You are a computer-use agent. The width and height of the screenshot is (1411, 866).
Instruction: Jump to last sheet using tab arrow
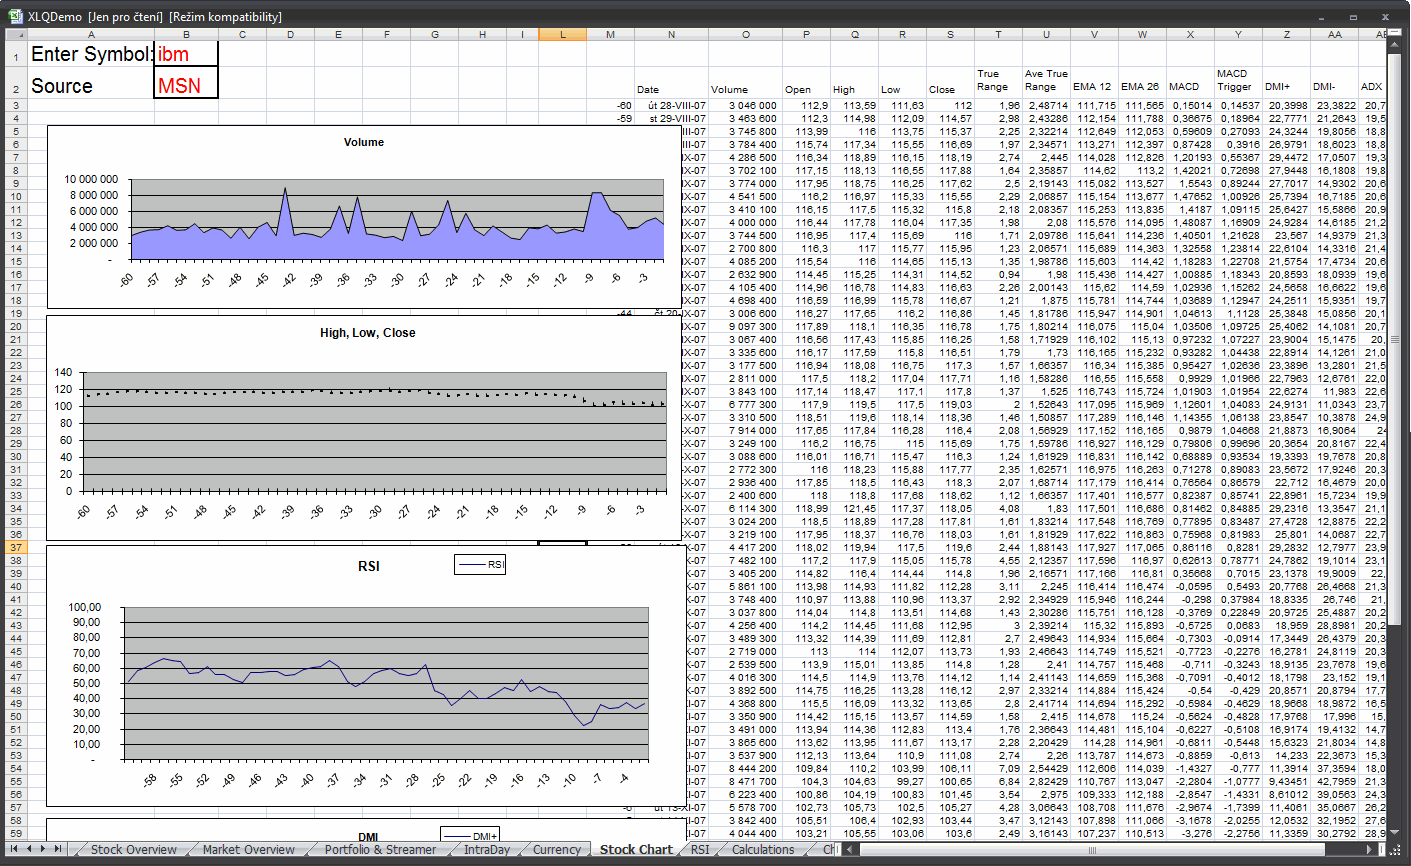point(58,849)
